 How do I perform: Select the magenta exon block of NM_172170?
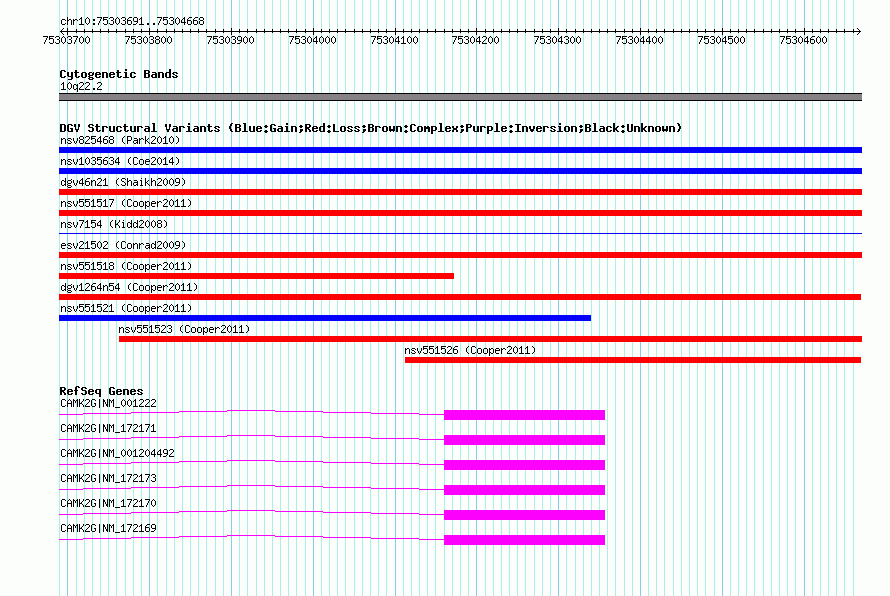click(x=524, y=515)
